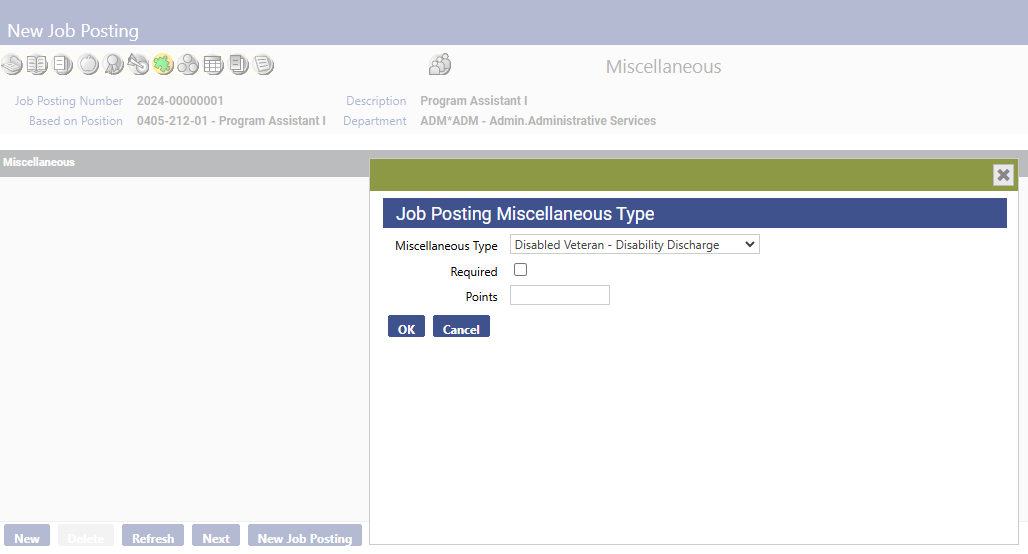Click job posting number 2024-00000001

pos(180,101)
